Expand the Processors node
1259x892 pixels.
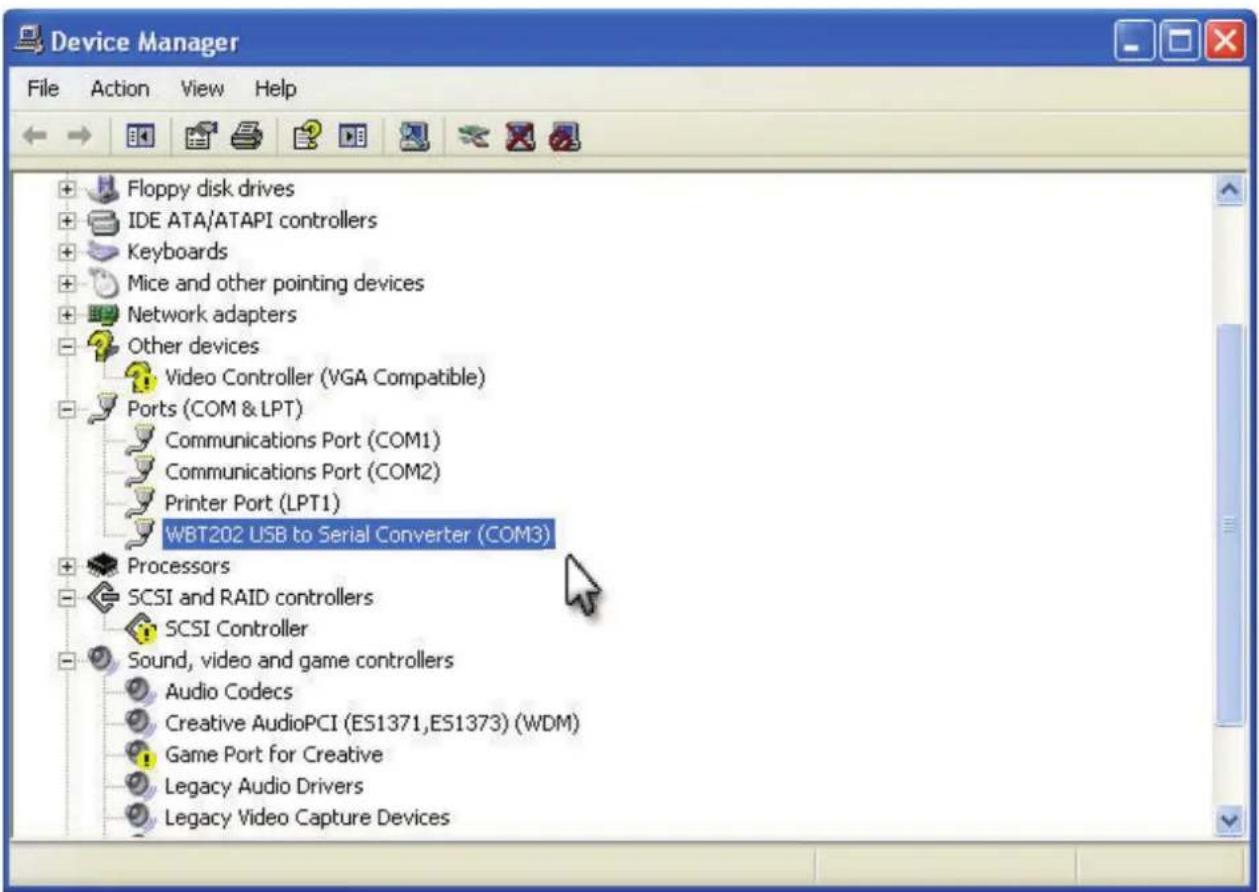tap(69, 566)
